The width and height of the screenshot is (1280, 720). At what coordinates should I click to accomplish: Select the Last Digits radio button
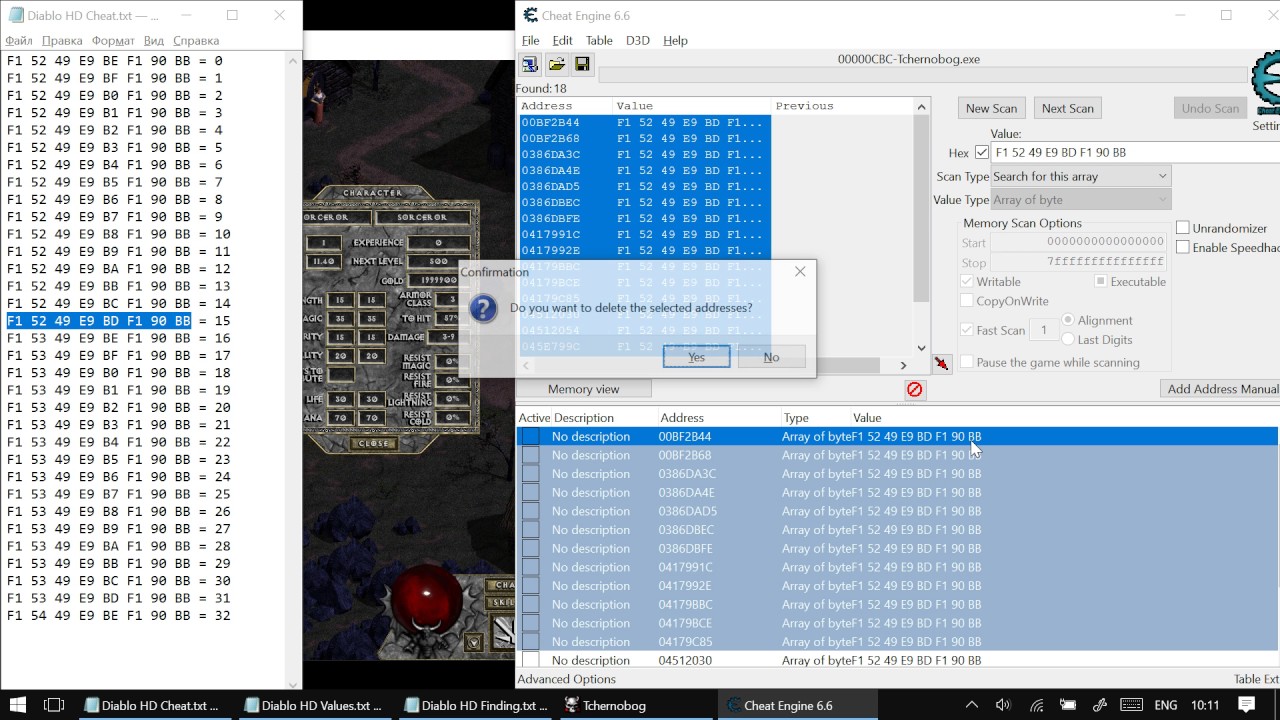point(1068,339)
